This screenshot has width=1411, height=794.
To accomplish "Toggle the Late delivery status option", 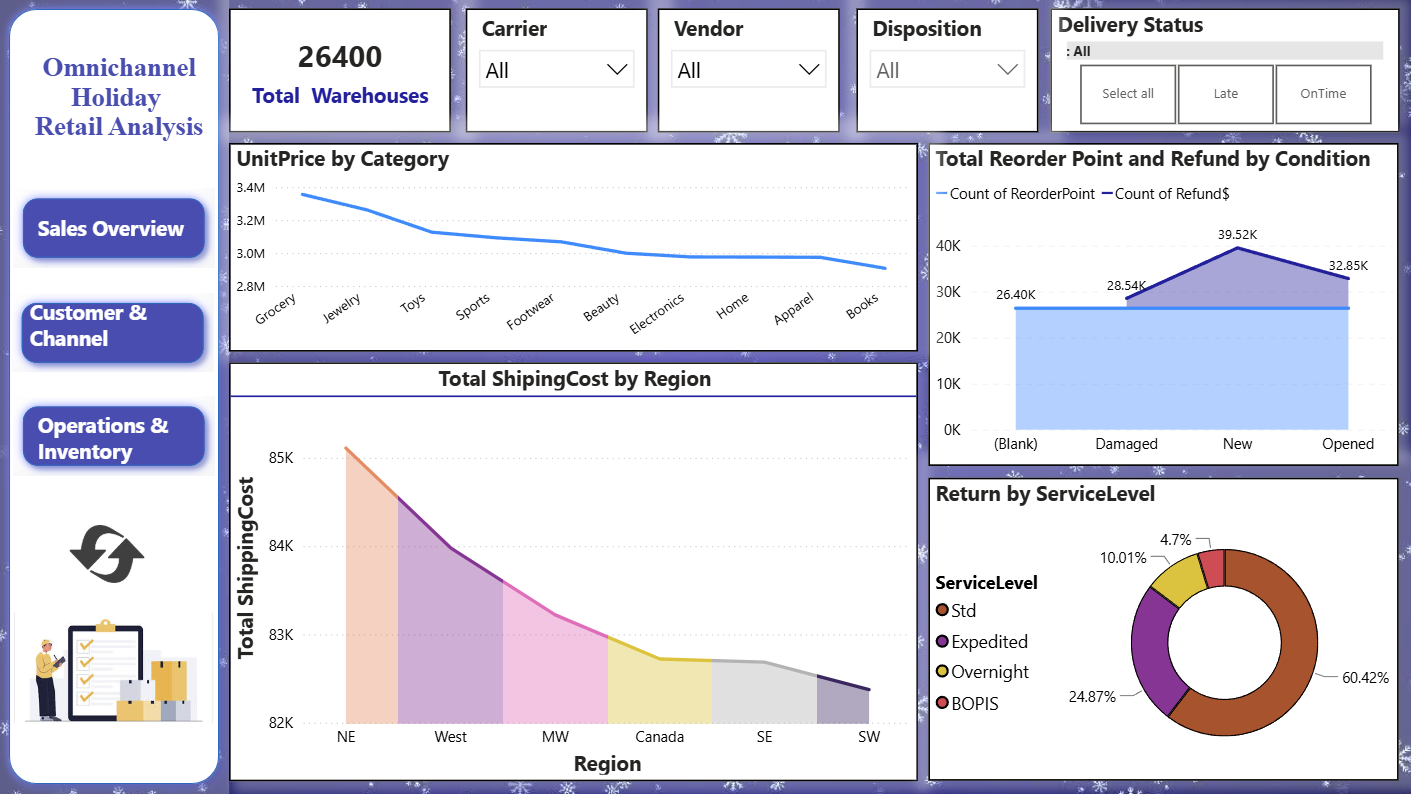I will pos(1225,94).
